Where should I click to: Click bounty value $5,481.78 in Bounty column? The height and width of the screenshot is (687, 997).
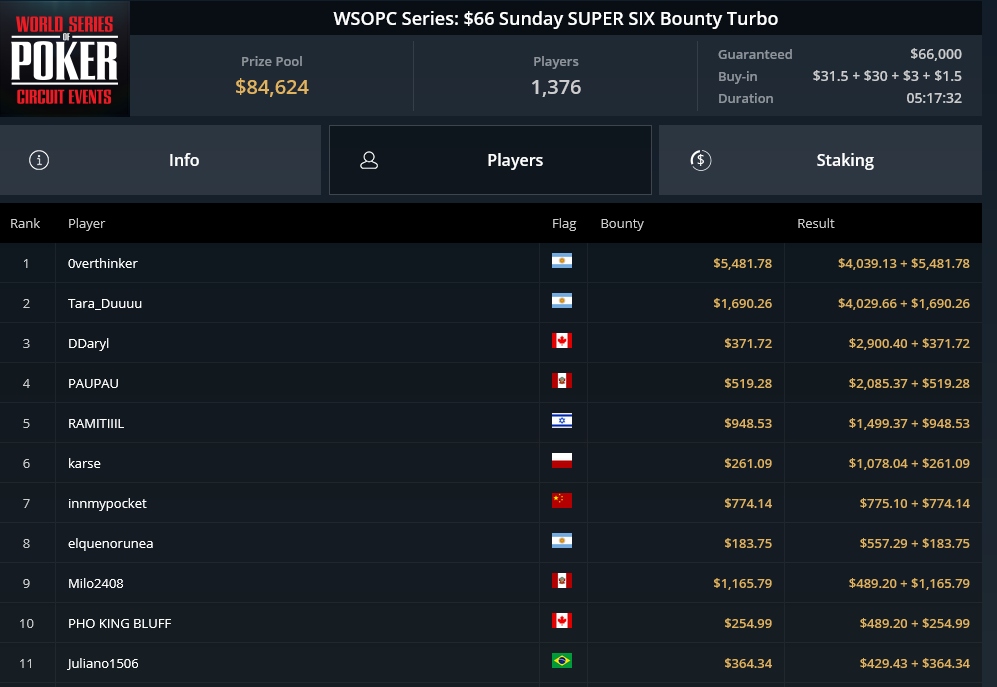(x=742, y=263)
